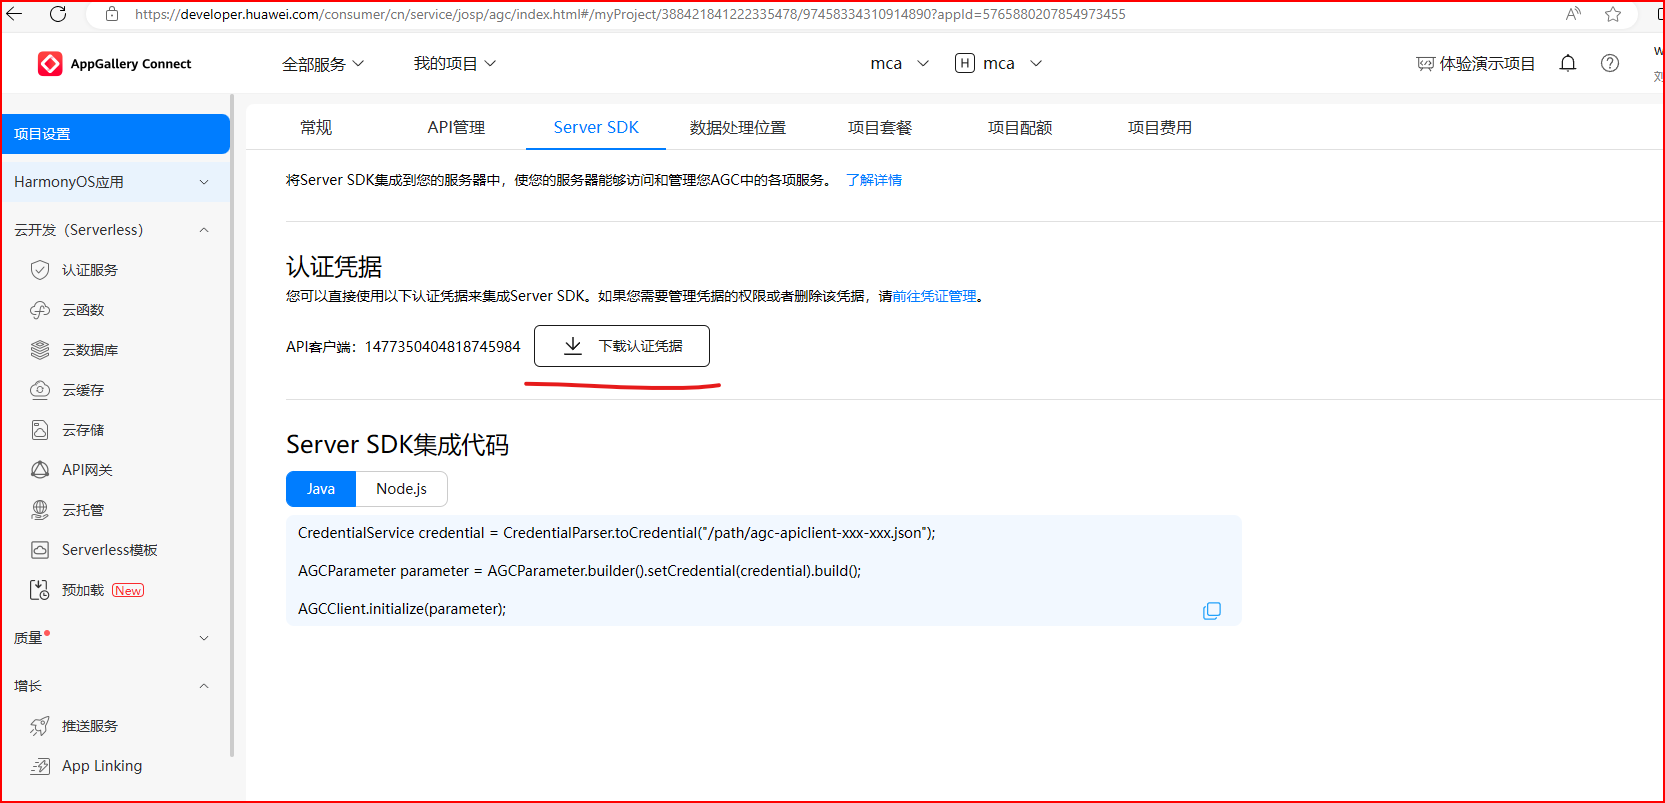
Task: Copy the integration code with copy icon
Action: pos(1212,610)
